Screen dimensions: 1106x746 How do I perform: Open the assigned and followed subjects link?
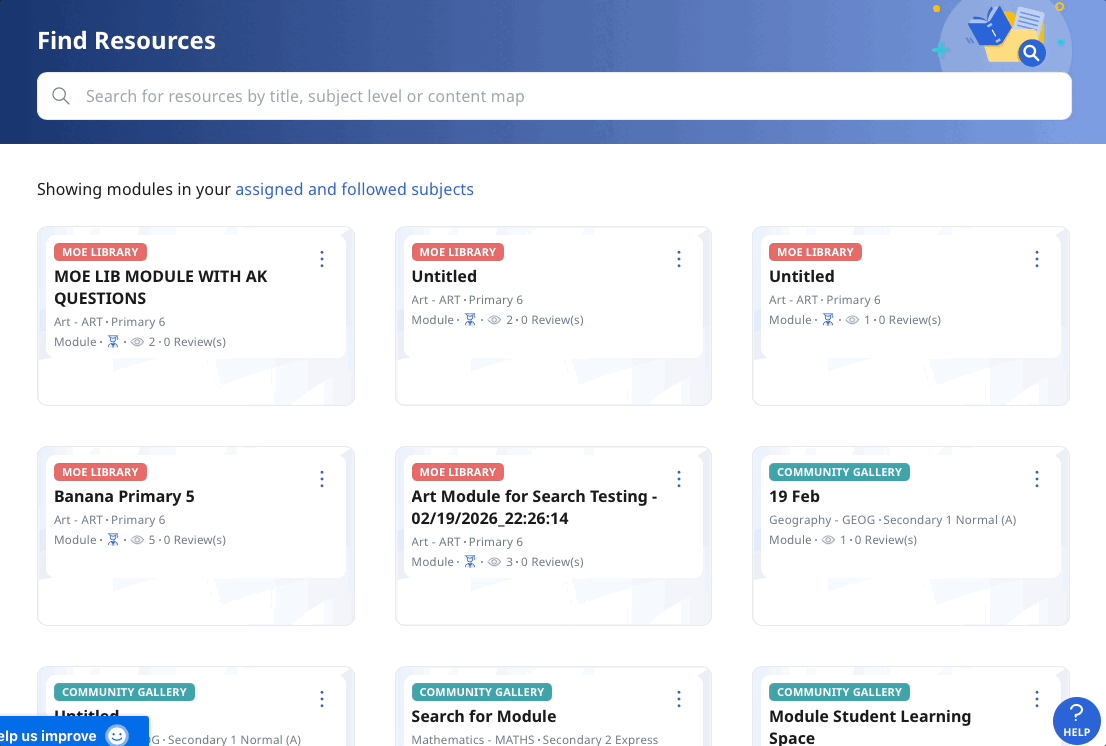tap(354, 188)
